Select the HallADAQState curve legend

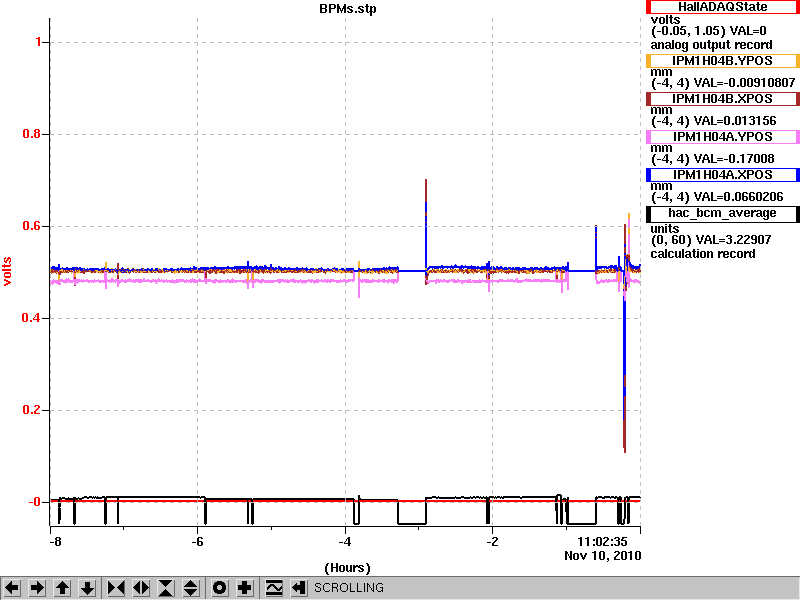[x=722, y=7]
